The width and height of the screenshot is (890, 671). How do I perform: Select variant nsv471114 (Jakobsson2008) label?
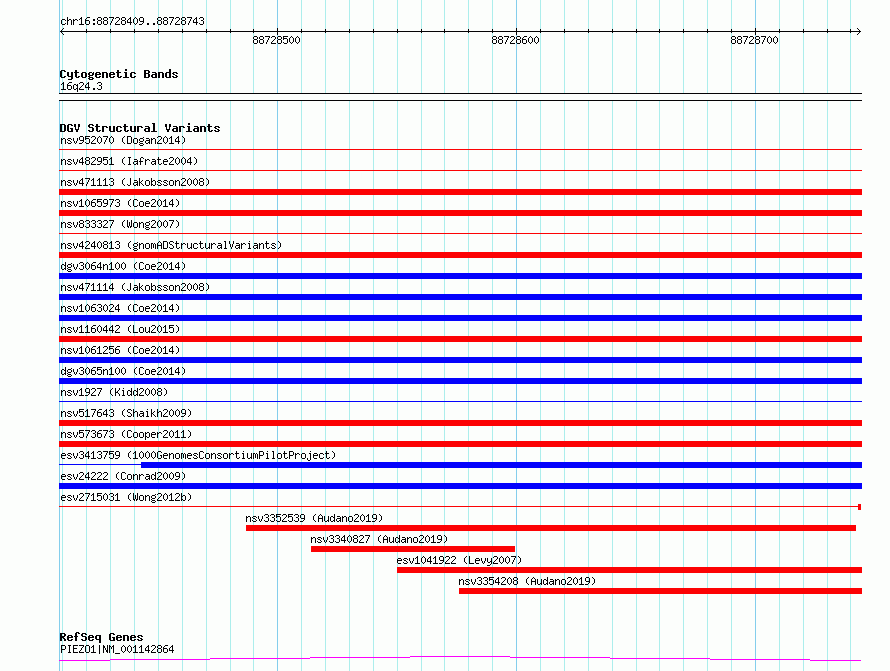[135, 287]
